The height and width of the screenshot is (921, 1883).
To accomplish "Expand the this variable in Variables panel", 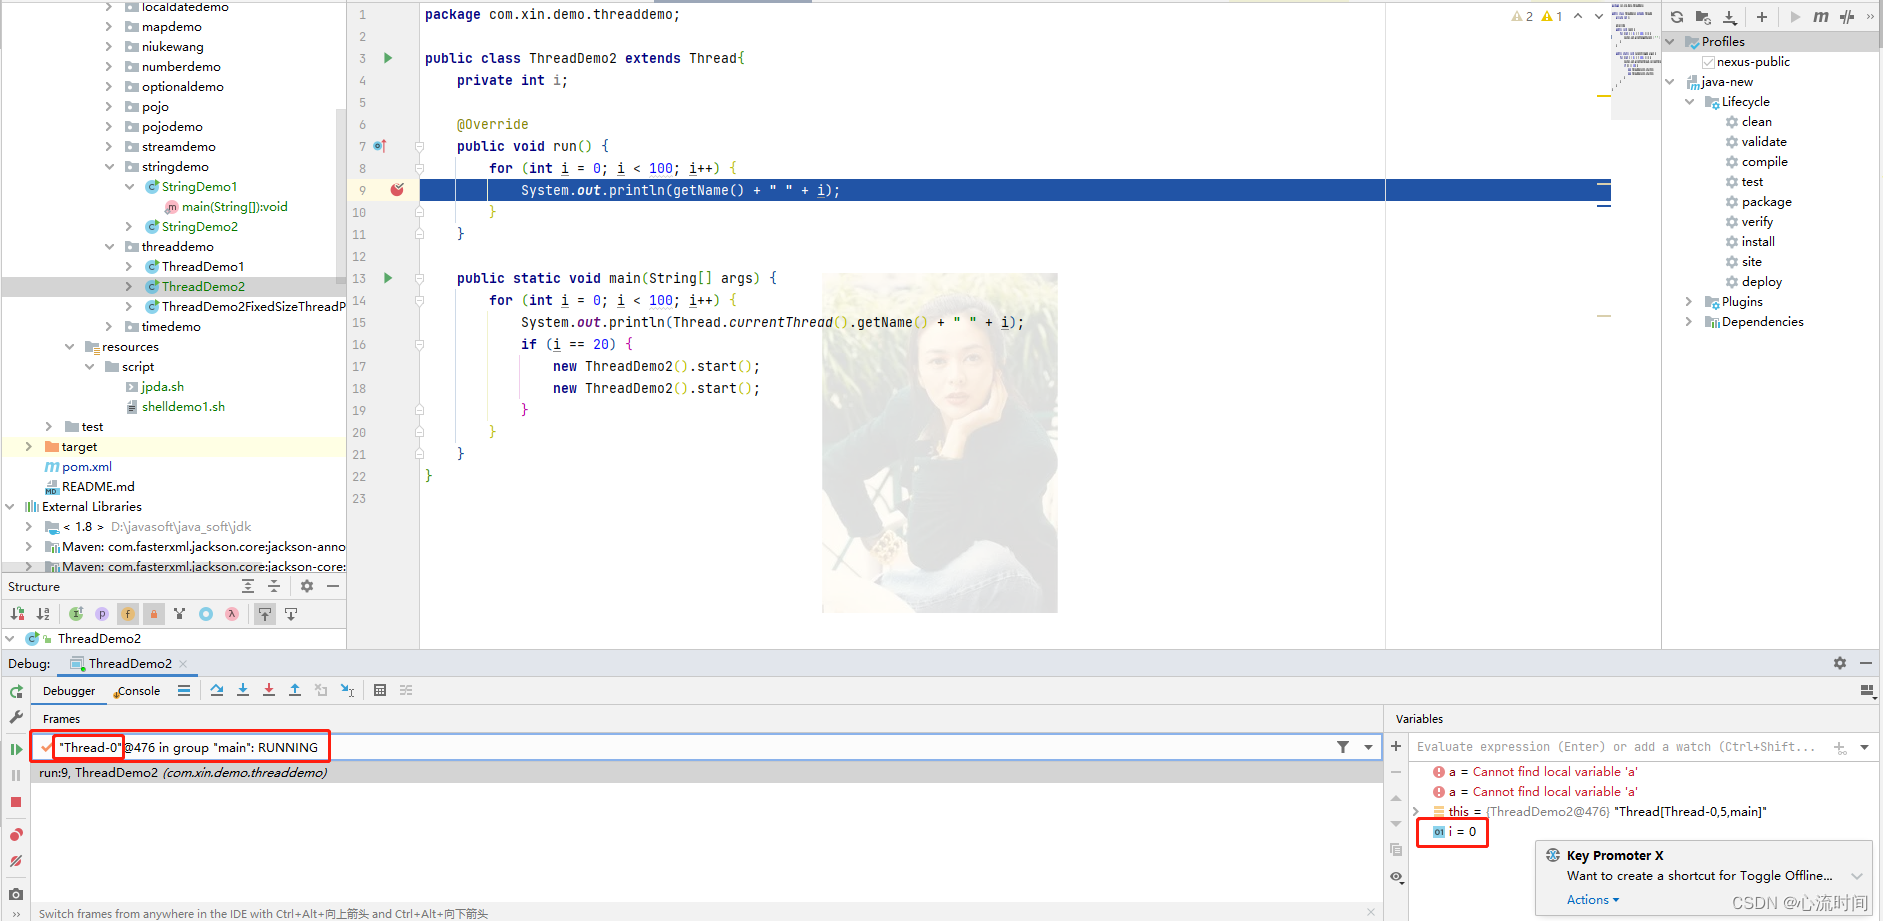I will tap(1415, 811).
